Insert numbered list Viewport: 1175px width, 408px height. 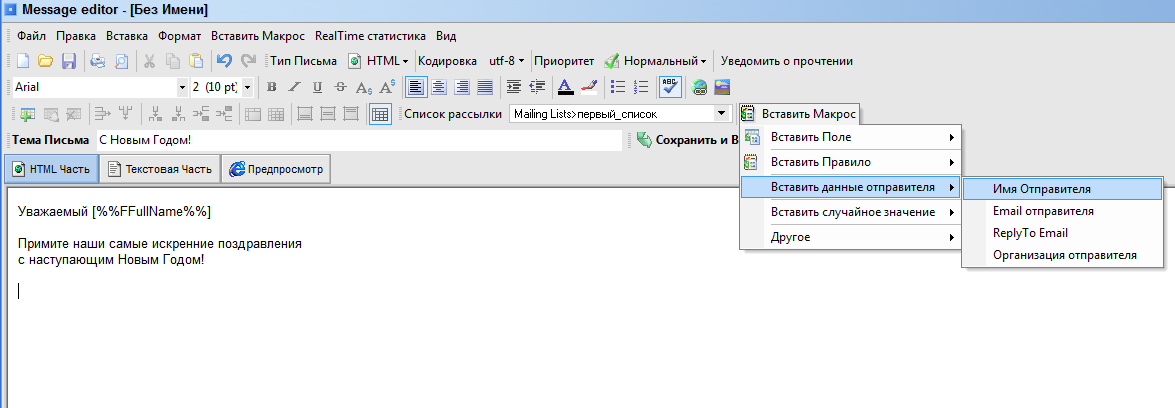click(x=641, y=87)
